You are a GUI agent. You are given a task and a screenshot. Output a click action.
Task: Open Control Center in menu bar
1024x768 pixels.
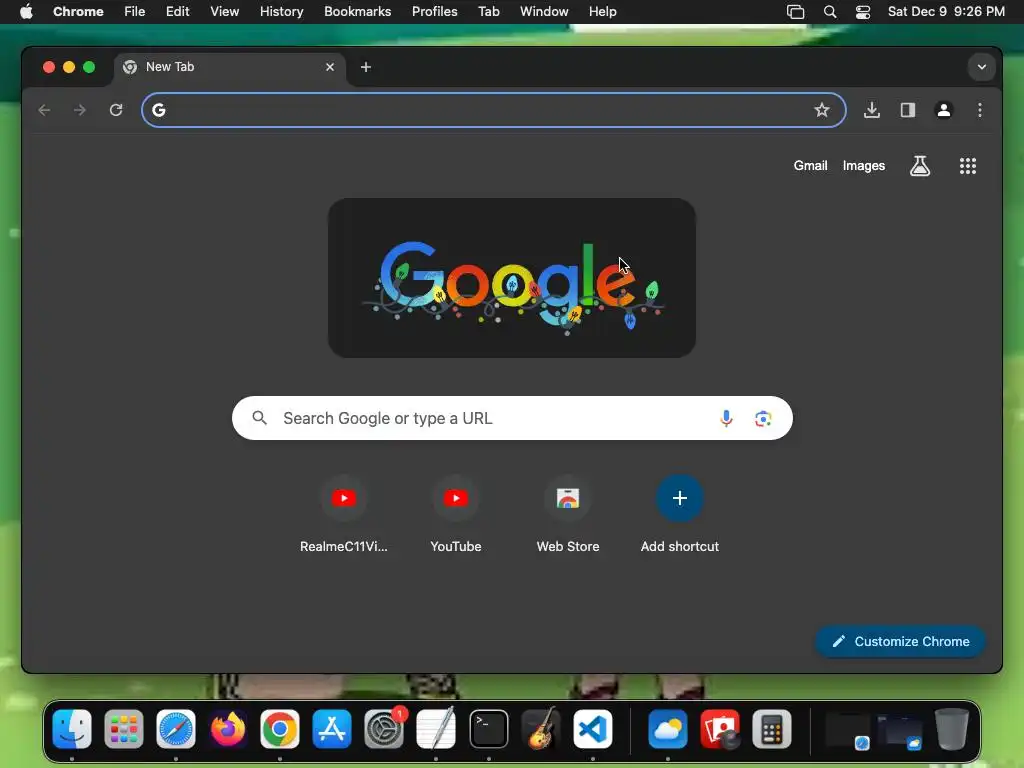coord(863,12)
